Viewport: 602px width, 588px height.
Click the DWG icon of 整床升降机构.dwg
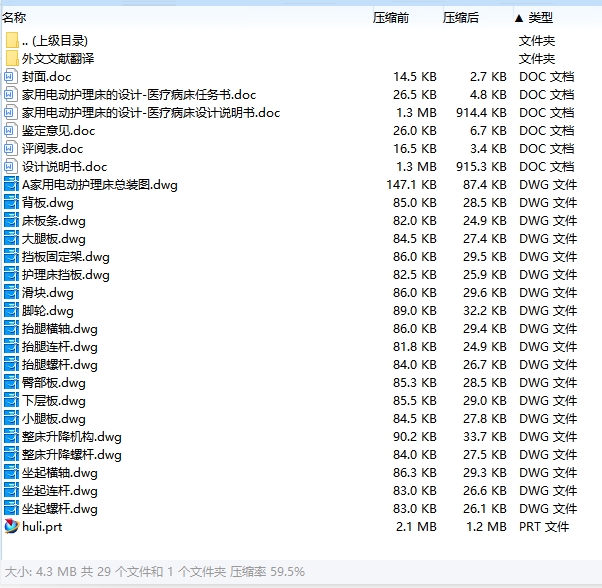pos(11,436)
